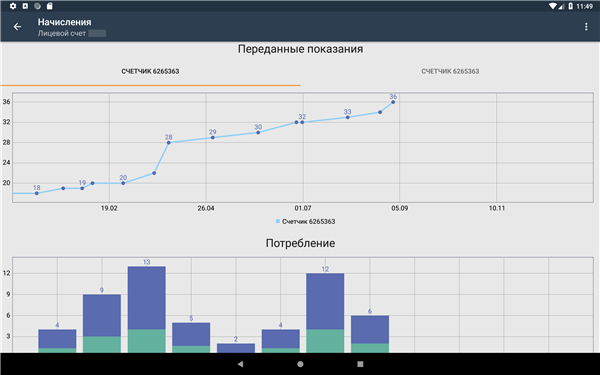
Task: Tap the Android home circle button
Action: (300, 364)
